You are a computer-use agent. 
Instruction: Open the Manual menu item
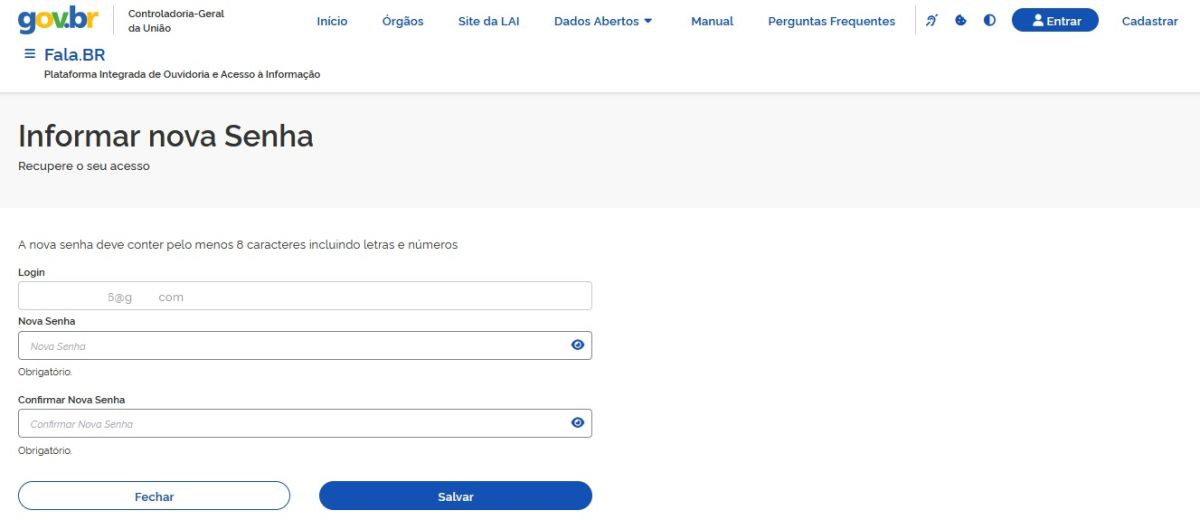pos(712,21)
